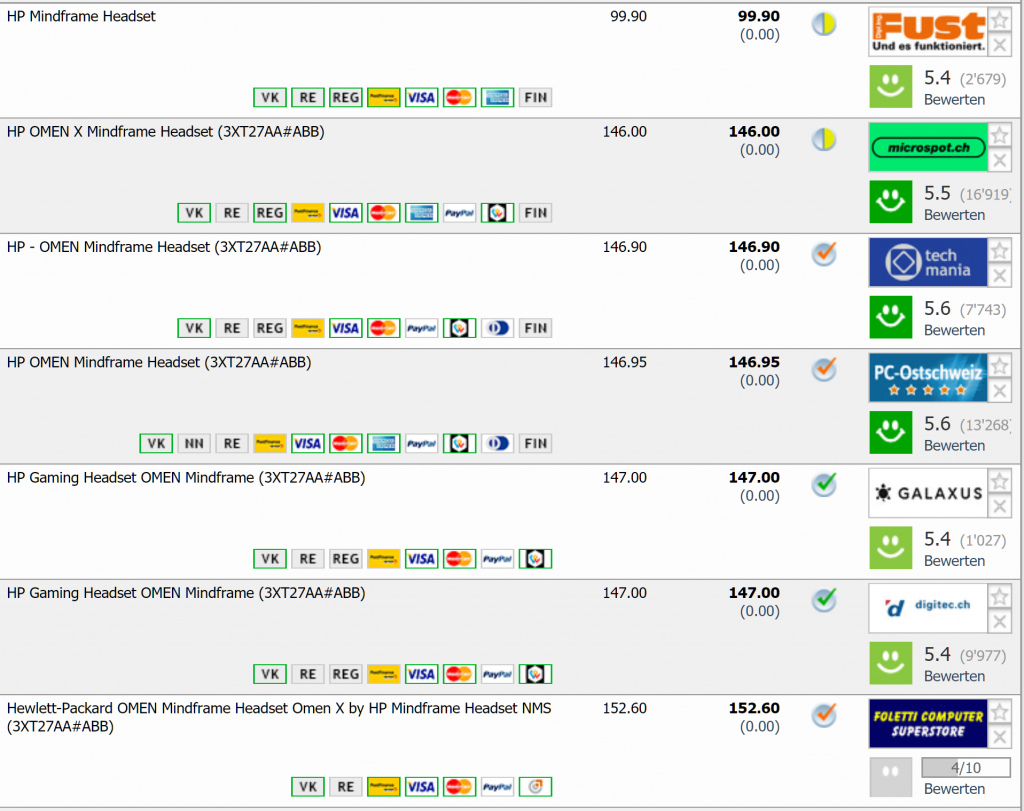The height and width of the screenshot is (811, 1024).
Task: Click the grey smiley icon for Foletti Computer
Action: [890, 776]
